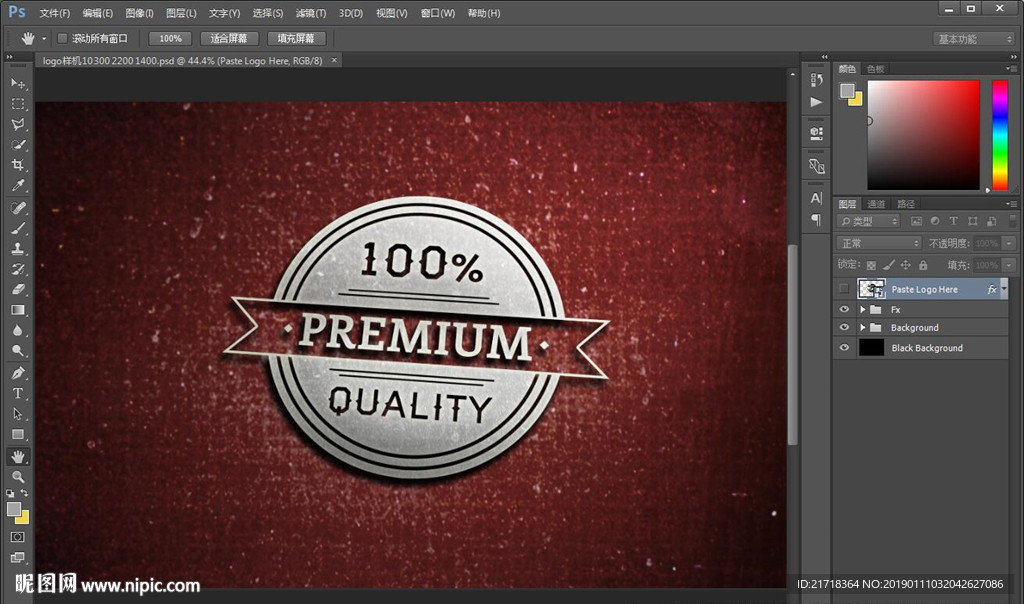Expand the Fx layer group
The image size is (1024, 604).
[862, 310]
